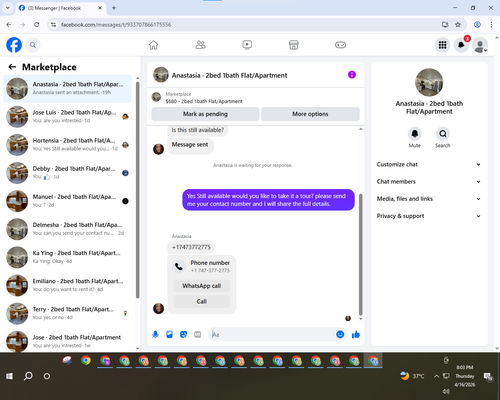Open Hortensia conversation

67,145
